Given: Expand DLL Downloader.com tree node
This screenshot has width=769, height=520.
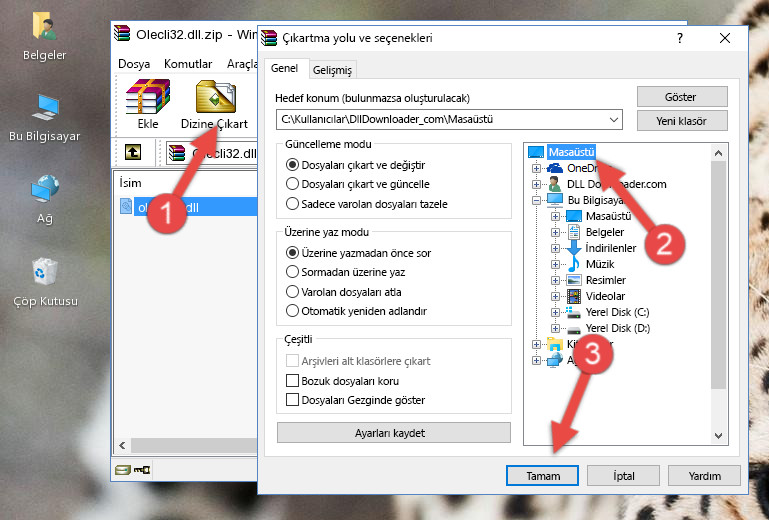Looking at the screenshot, I should (x=536, y=184).
